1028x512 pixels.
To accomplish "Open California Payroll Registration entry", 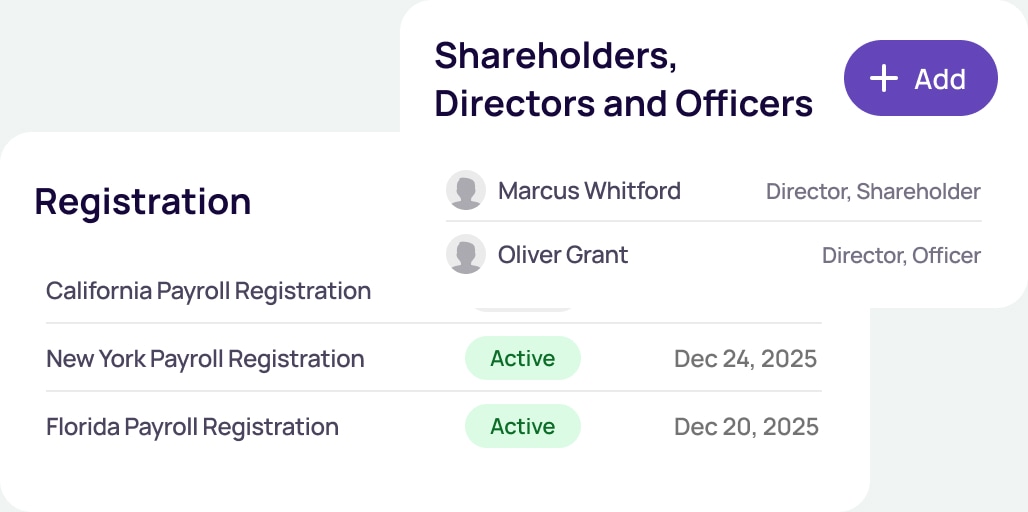I will tap(208, 291).
